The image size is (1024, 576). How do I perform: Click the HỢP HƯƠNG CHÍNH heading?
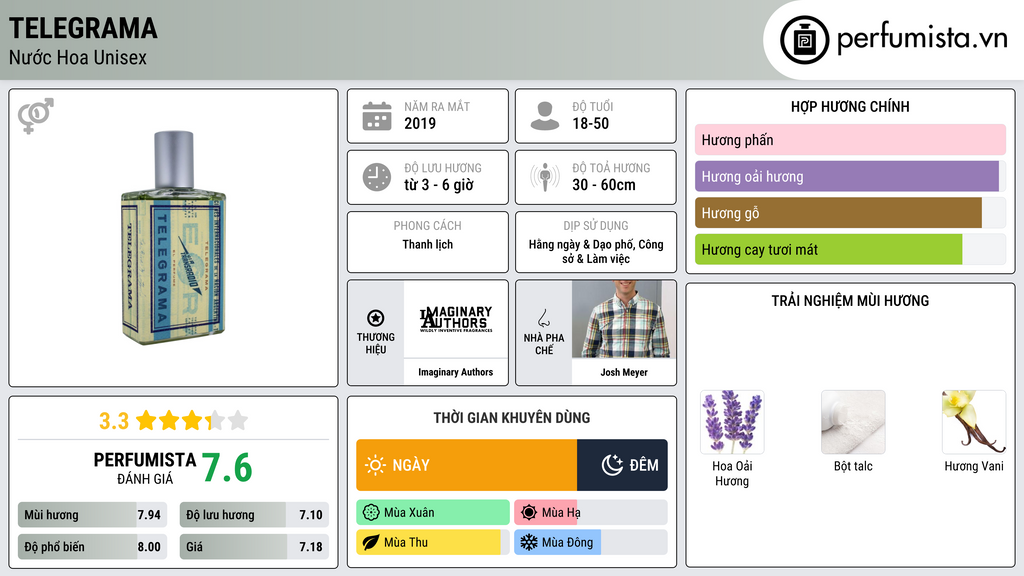[x=850, y=106]
